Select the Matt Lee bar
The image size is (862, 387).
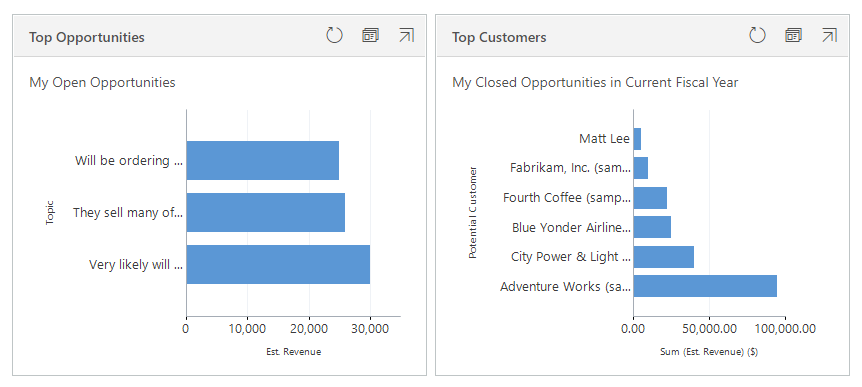(x=637, y=139)
